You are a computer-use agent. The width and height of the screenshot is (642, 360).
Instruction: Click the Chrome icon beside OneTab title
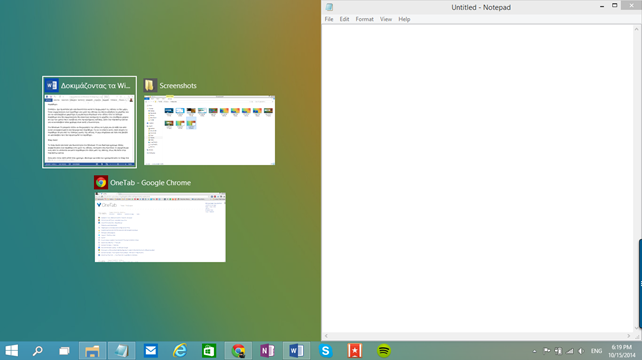click(x=101, y=182)
